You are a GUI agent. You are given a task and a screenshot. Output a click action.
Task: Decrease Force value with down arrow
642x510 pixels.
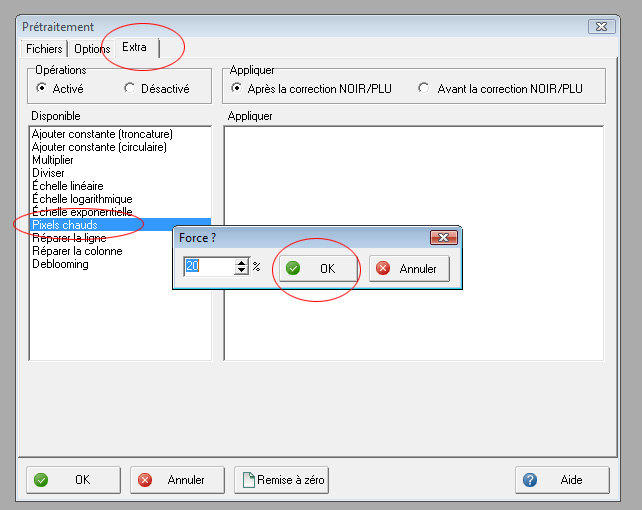[242, 271]
